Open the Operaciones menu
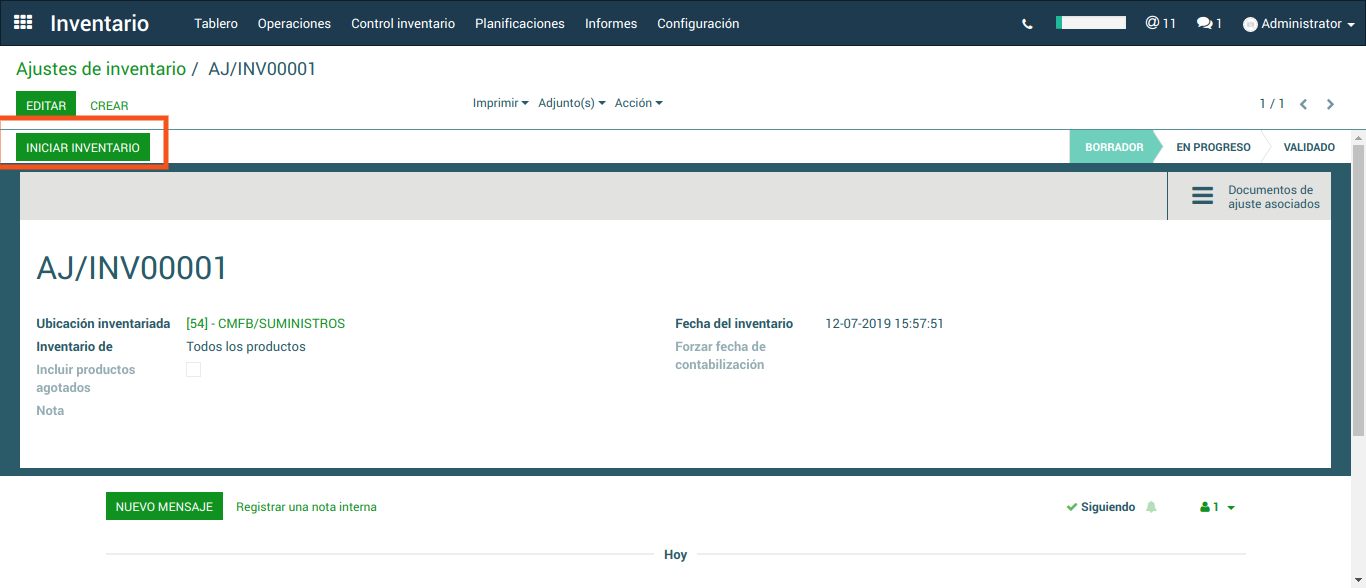Image resolution: width=1366 pixels, height=588 pixels. point(294,23)
